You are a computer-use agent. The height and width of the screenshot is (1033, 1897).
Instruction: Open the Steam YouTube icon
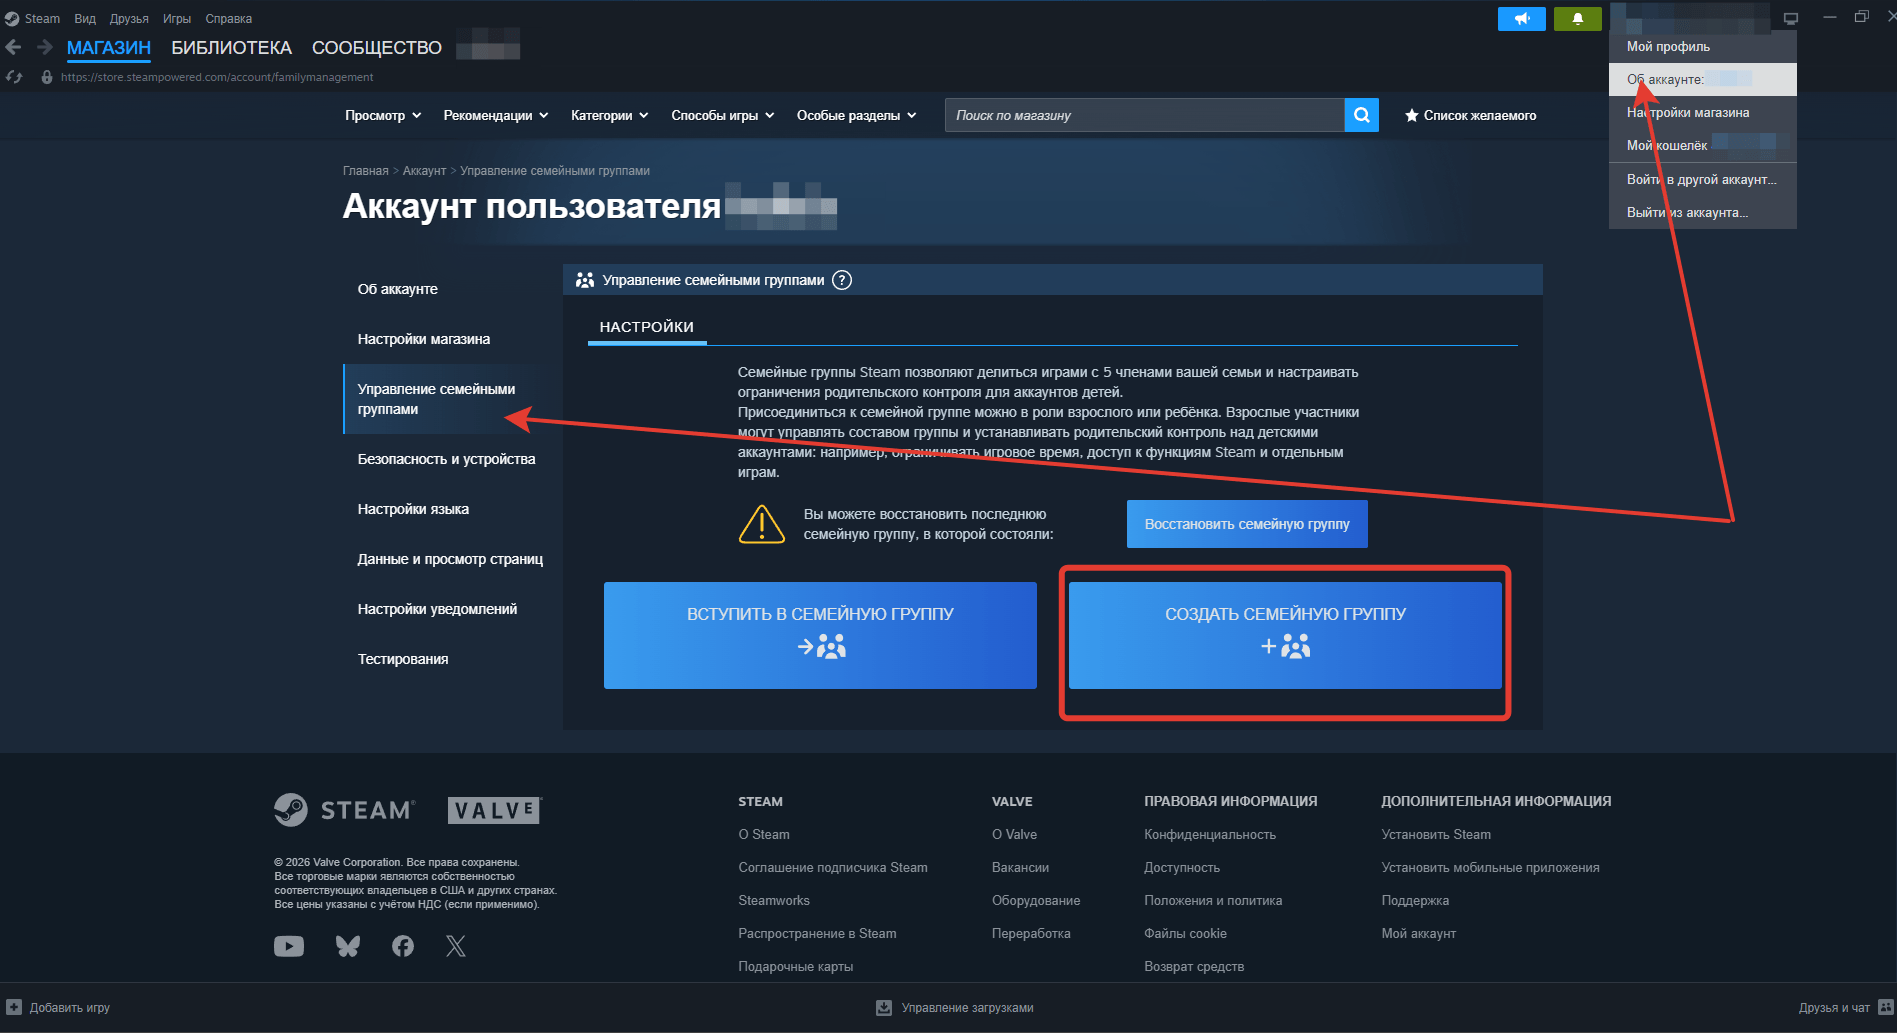pos(289,946)
